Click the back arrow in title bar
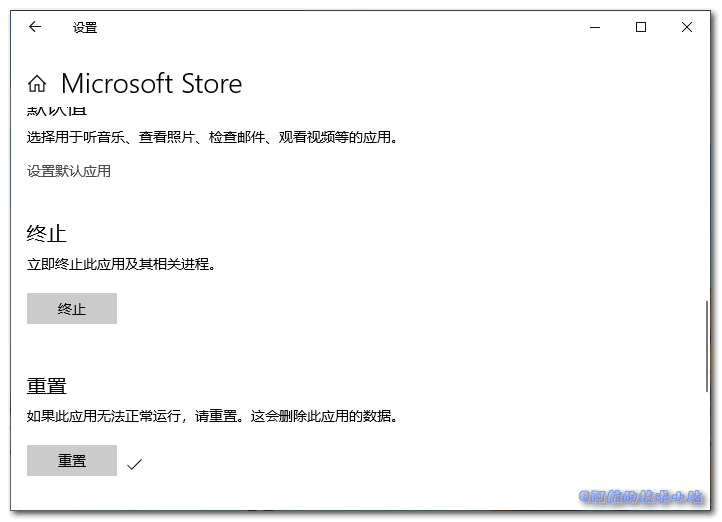Screen dimensions: 722x522 (x=35, y=27)
